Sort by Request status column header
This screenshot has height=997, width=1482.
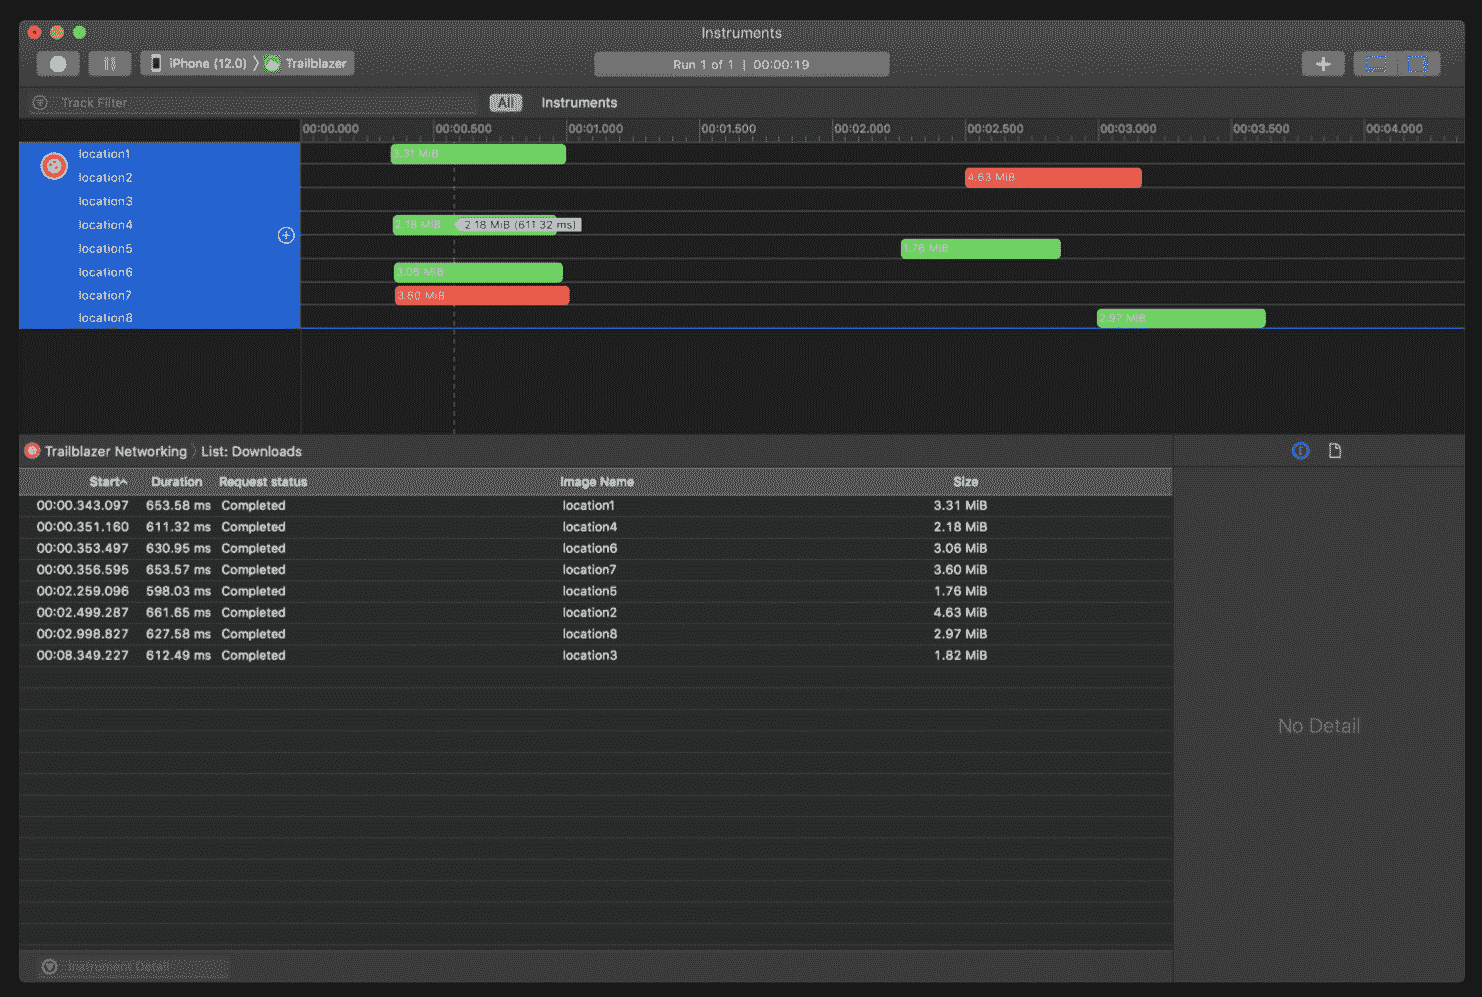point(263,482)
